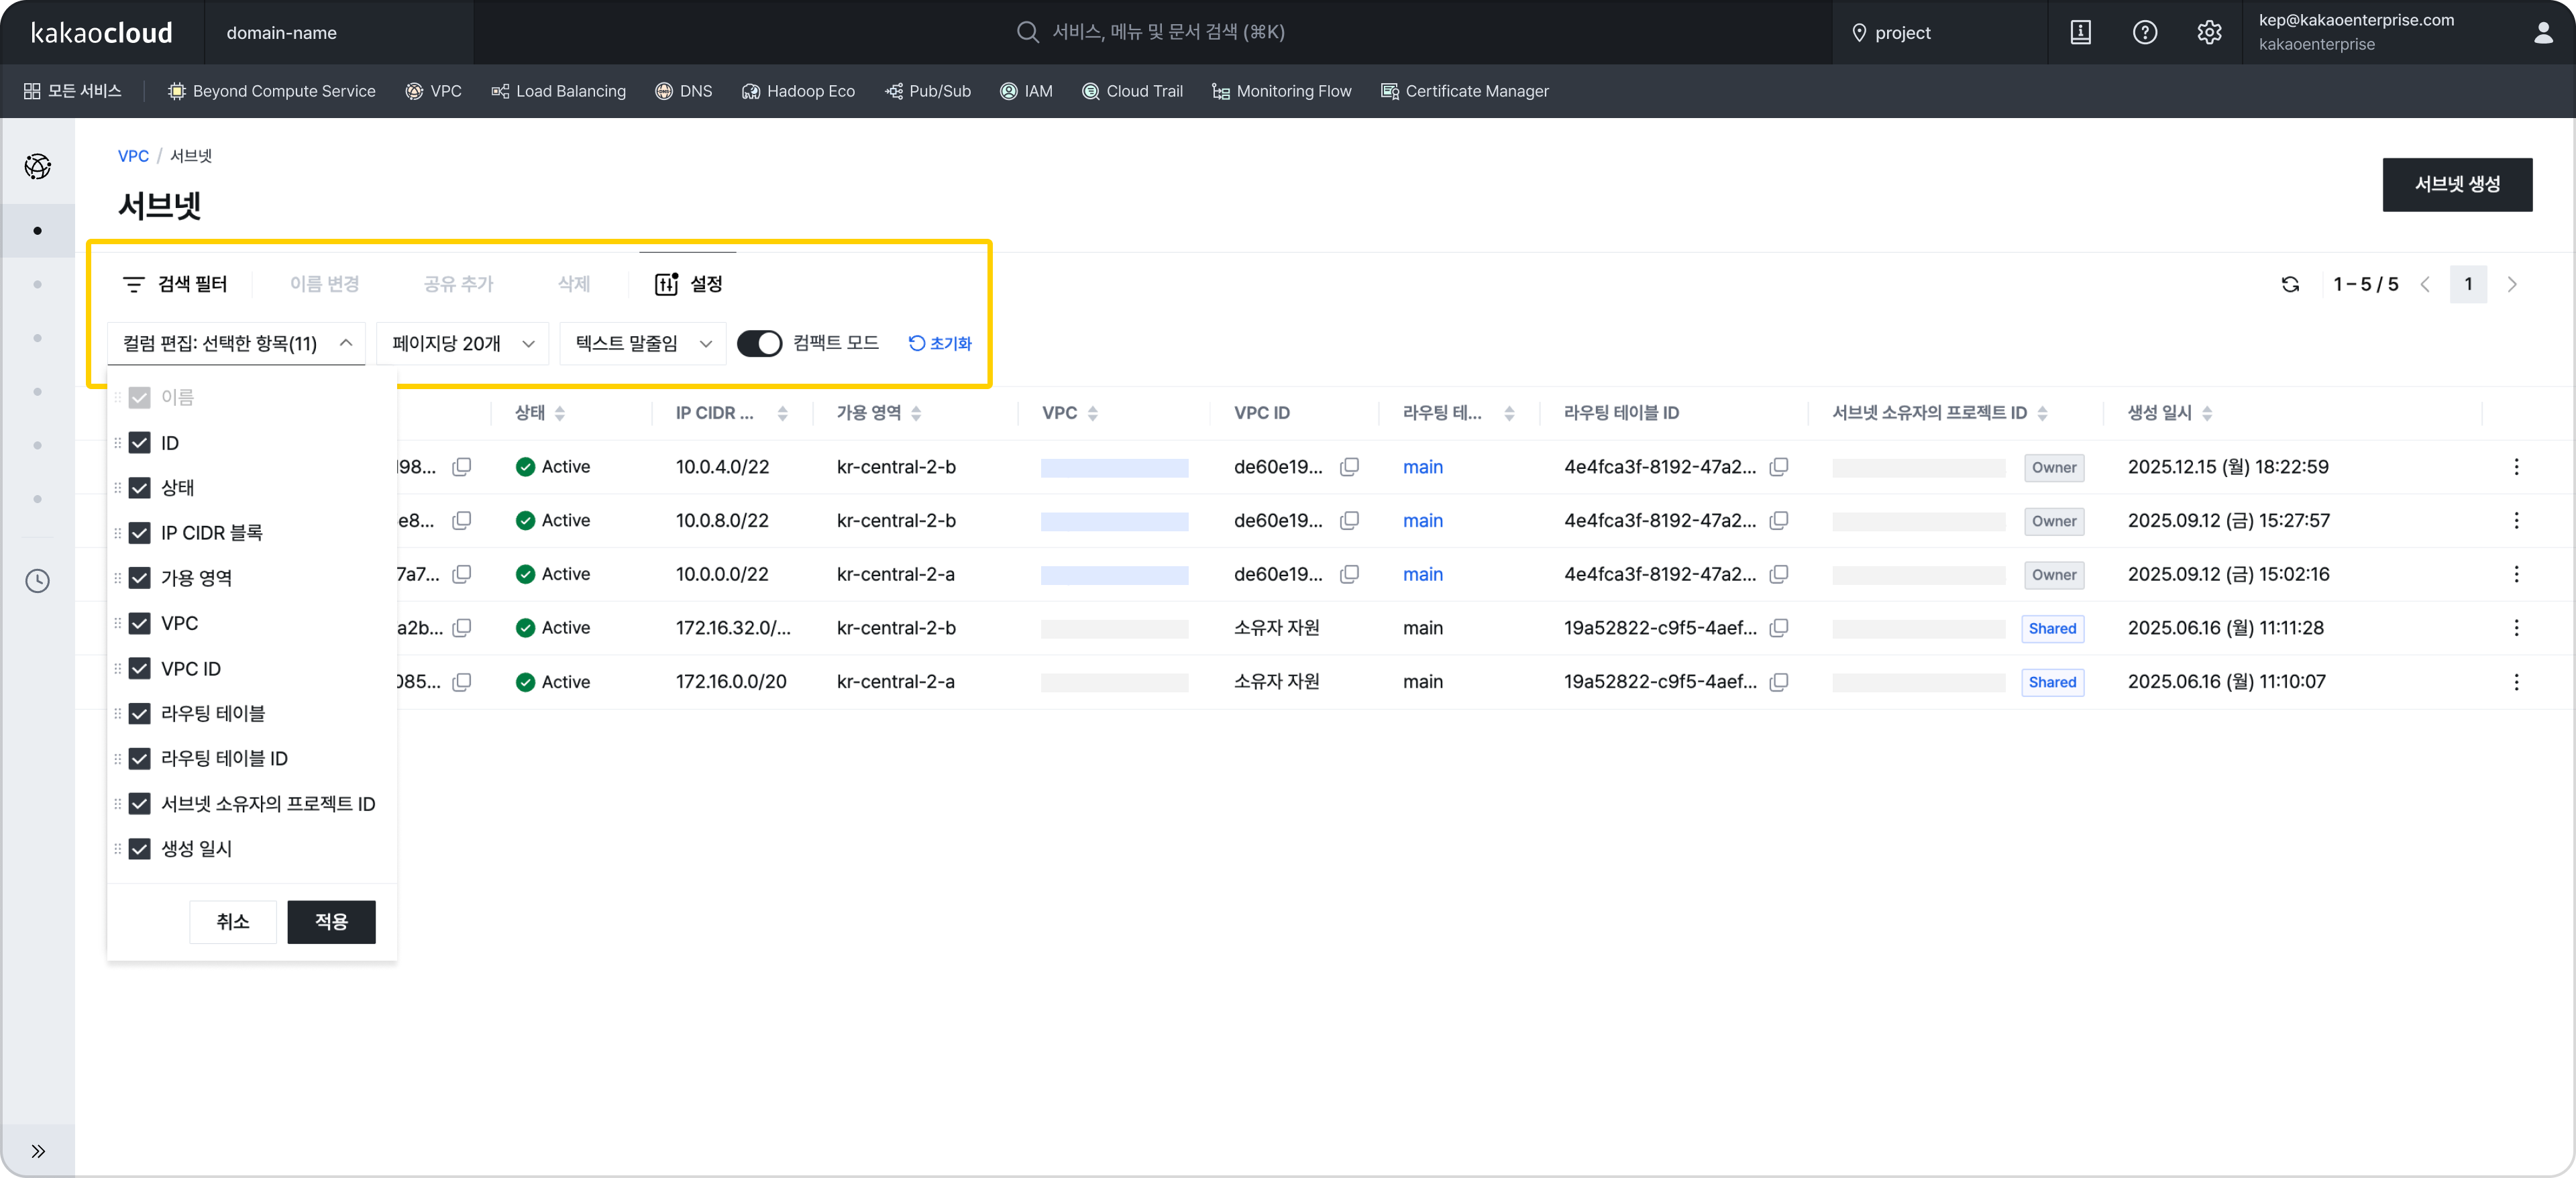Screen dimensions: 2576x1178
Task: Open the 텍스트 말줄임 dropdown
Action: click(642, 343)
